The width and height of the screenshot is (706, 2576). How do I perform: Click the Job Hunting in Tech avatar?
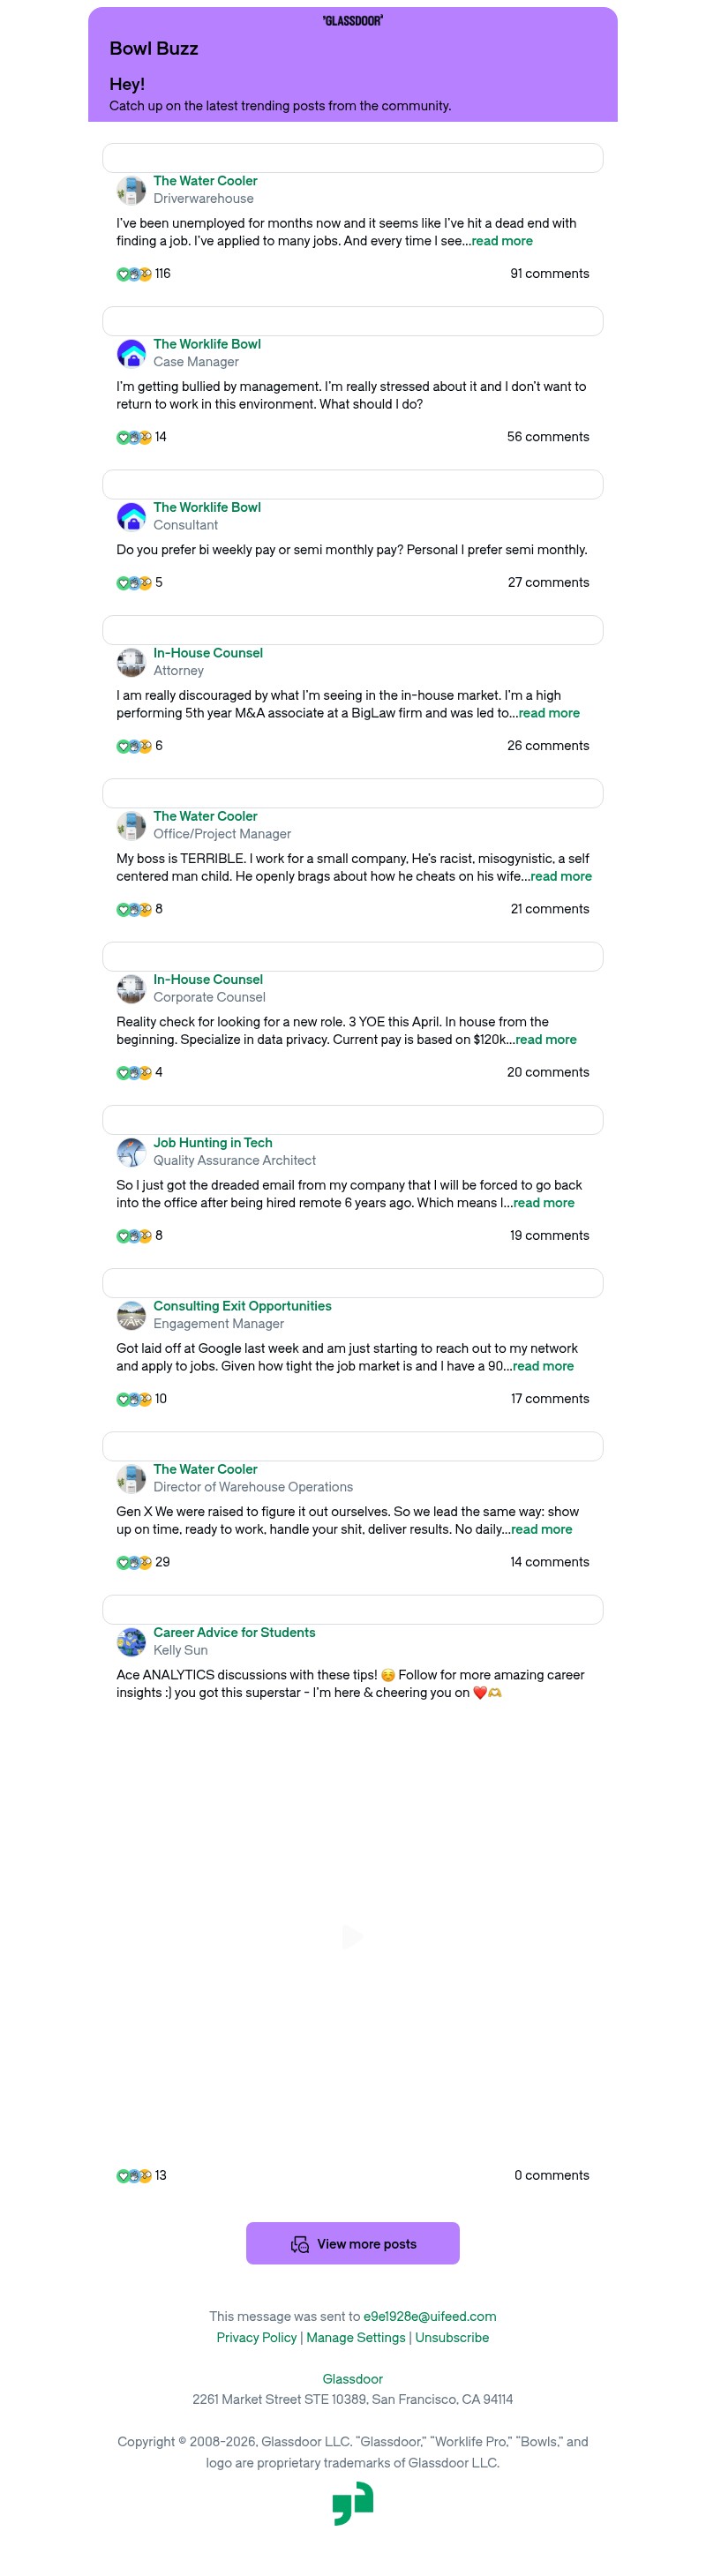tap(131, 1152)
